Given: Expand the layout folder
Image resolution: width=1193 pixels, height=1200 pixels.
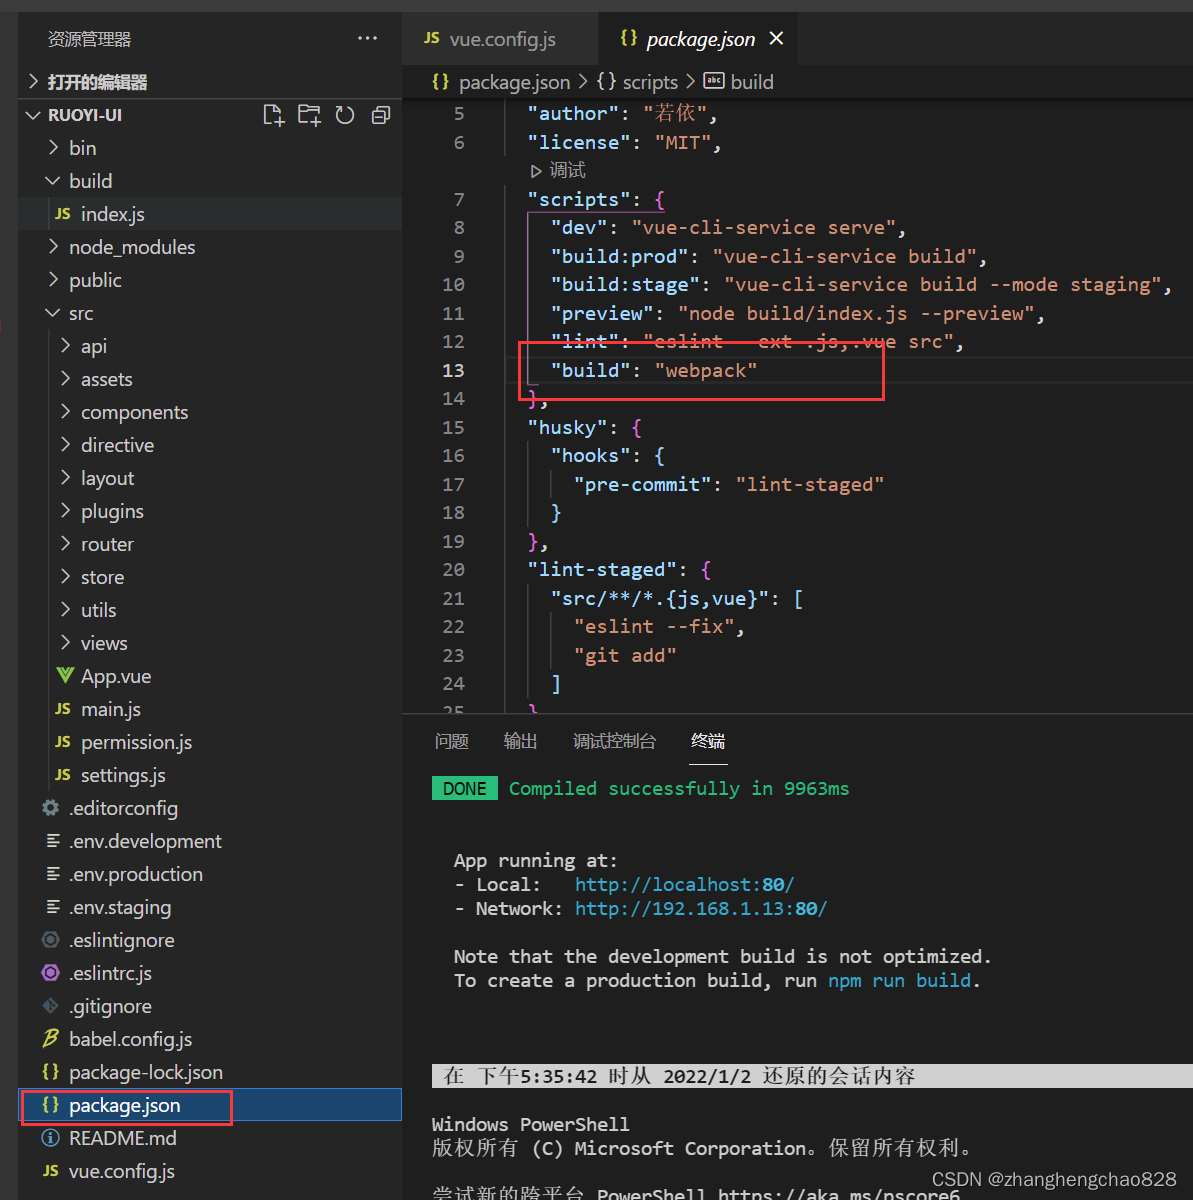Looking at the screenshot, I should (x=210, y=478).
